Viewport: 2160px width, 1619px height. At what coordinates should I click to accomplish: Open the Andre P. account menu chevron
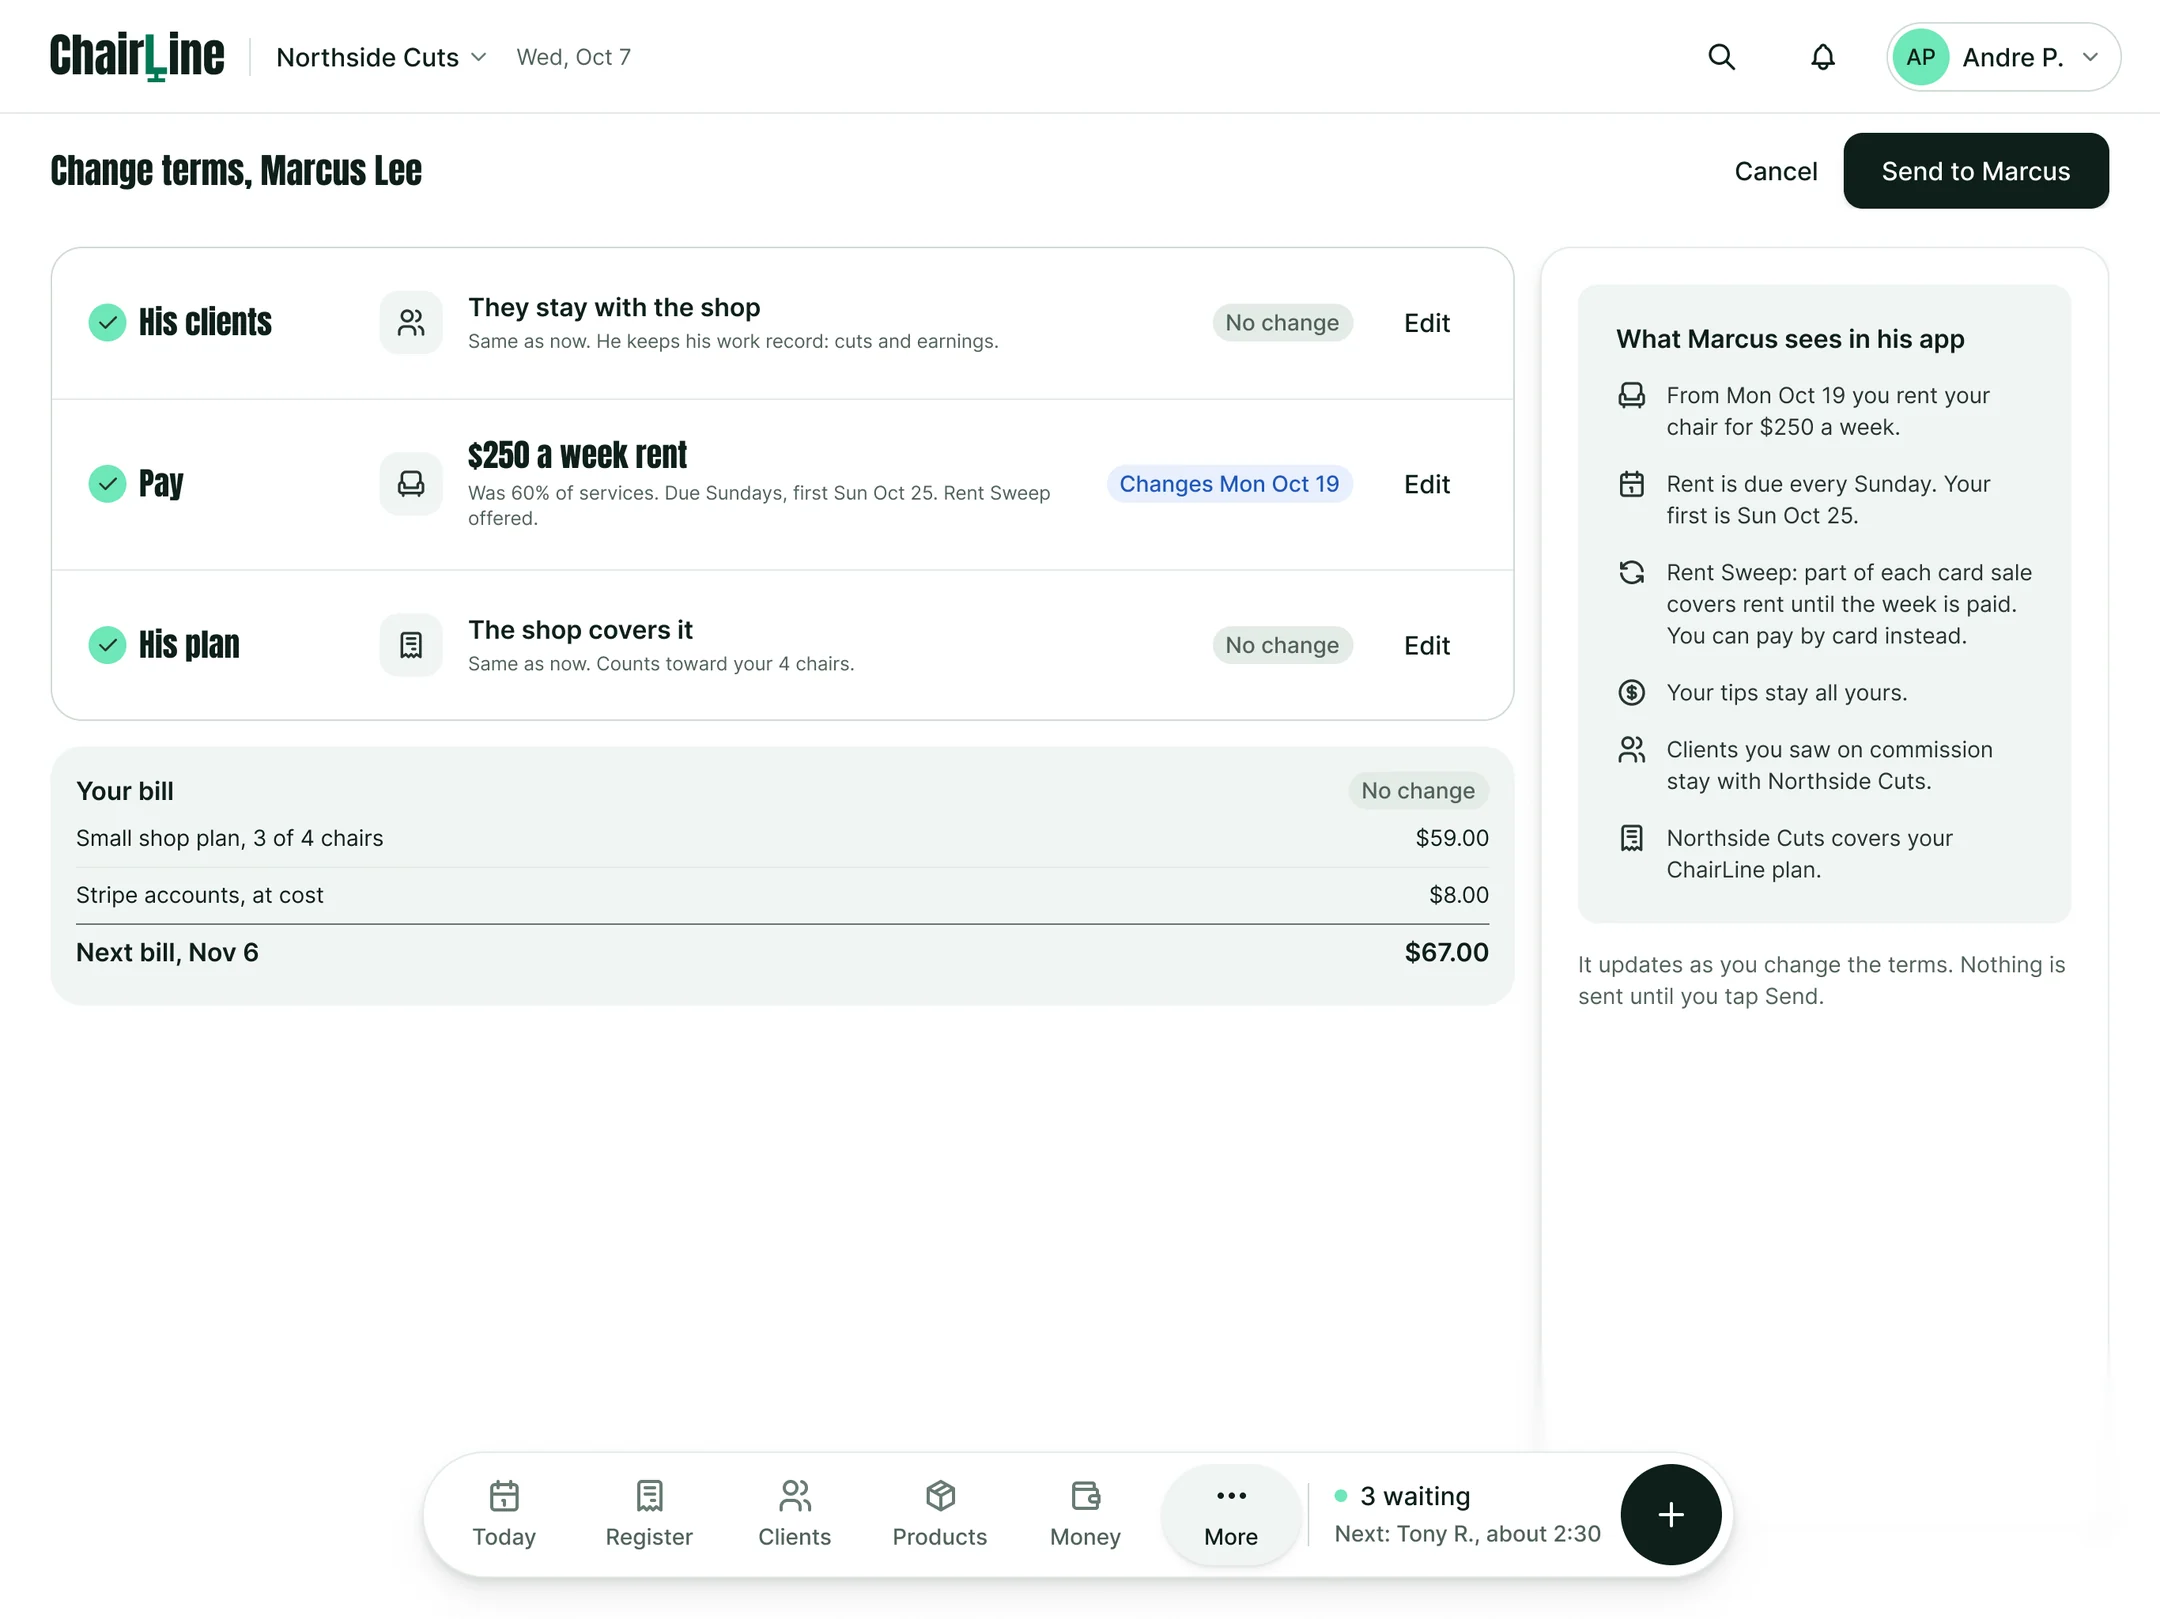2090,57
